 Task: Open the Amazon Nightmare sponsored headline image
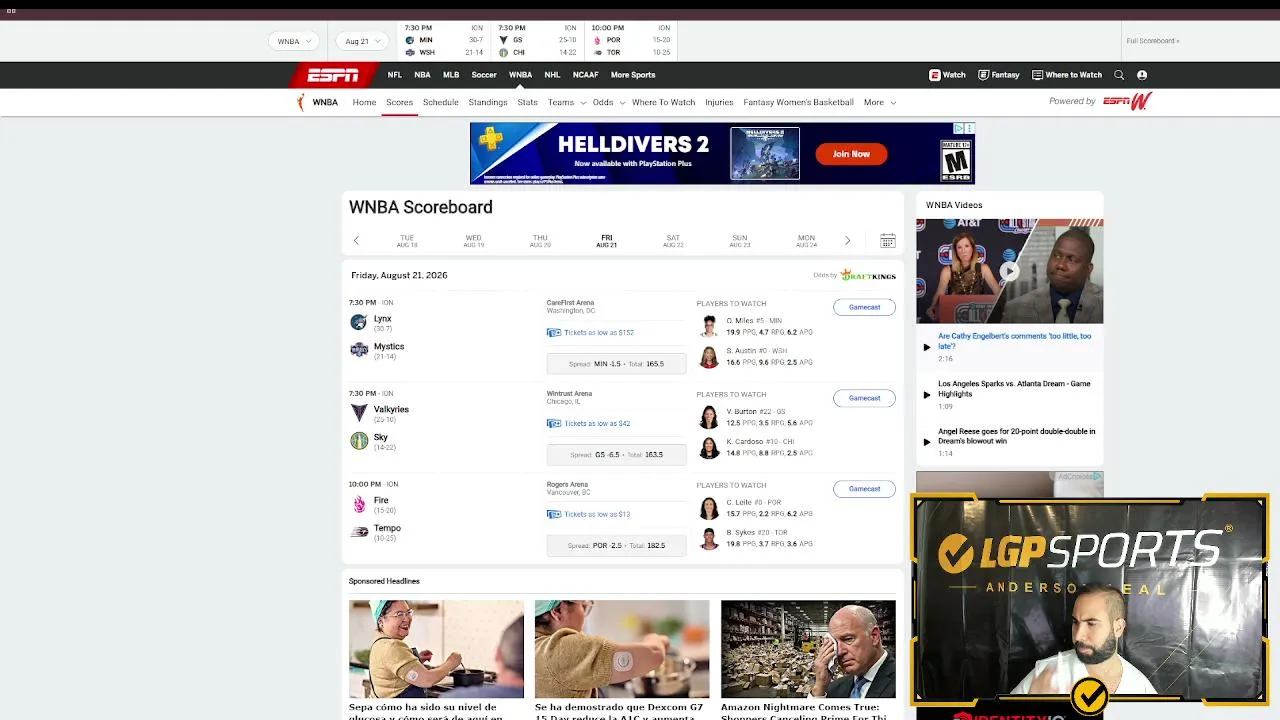[x=808, y=649]
